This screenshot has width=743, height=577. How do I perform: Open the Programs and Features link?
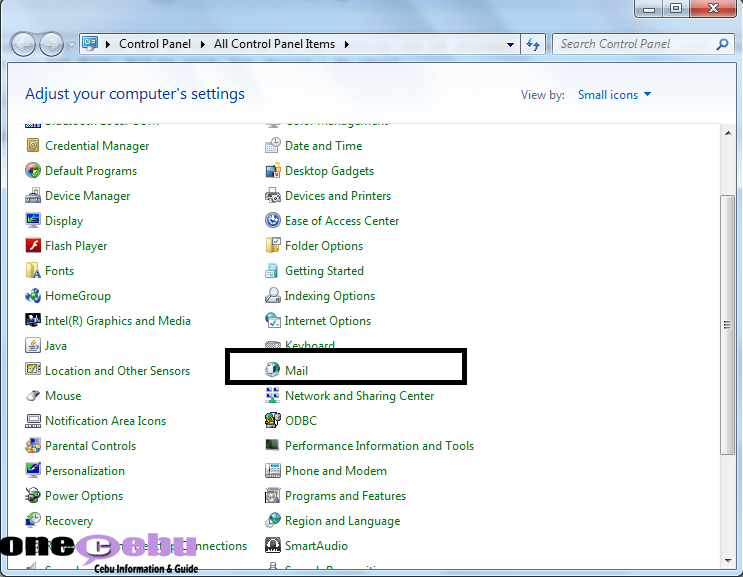click(x=345, y=496)
